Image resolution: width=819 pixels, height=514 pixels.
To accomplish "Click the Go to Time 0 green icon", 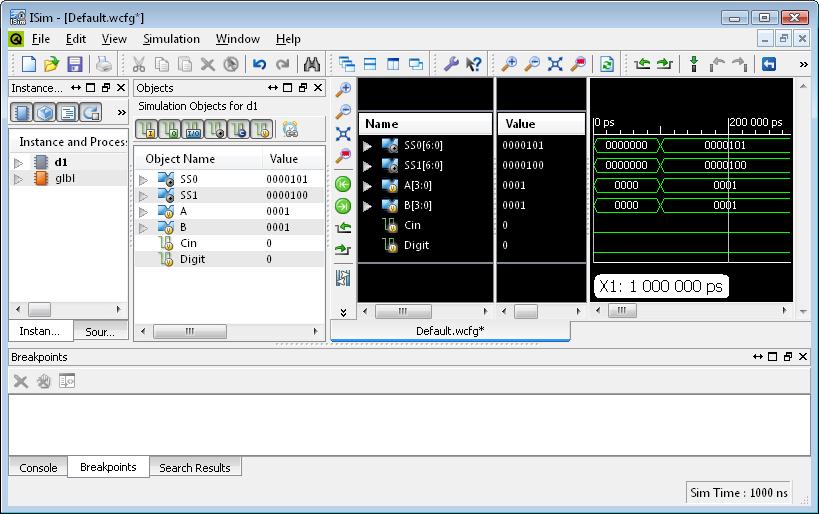I will tap(343, 184).
